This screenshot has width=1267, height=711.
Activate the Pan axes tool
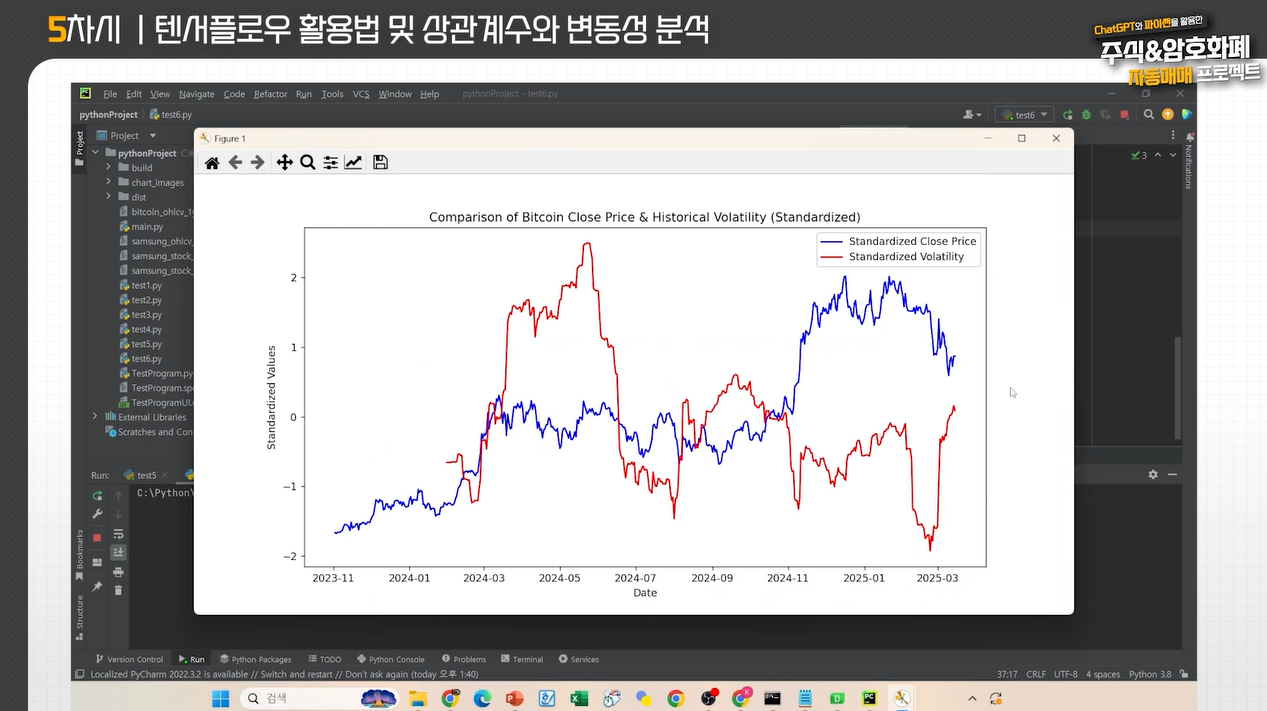point(285,162)
